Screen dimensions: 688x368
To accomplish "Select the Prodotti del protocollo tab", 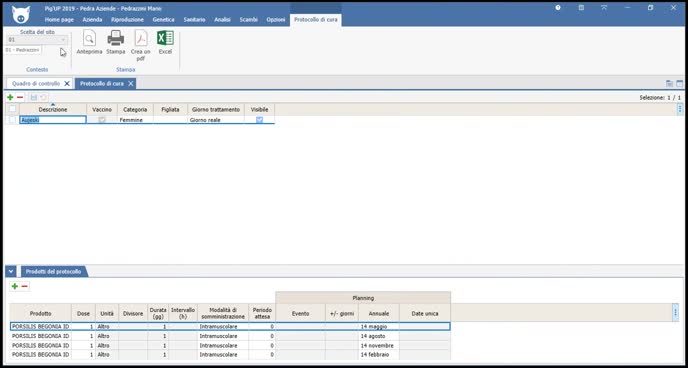I will [x=54, y=272].
